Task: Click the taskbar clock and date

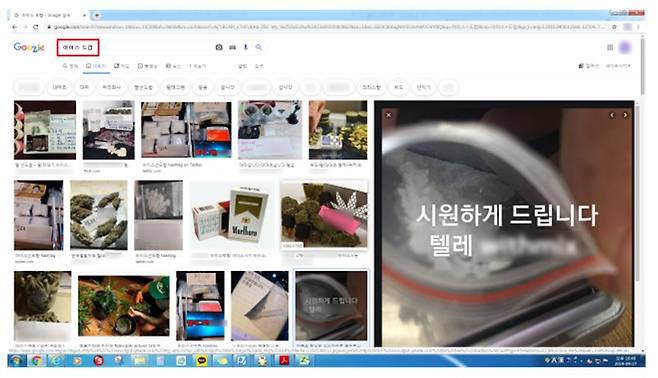Action: tap(625, 361)
